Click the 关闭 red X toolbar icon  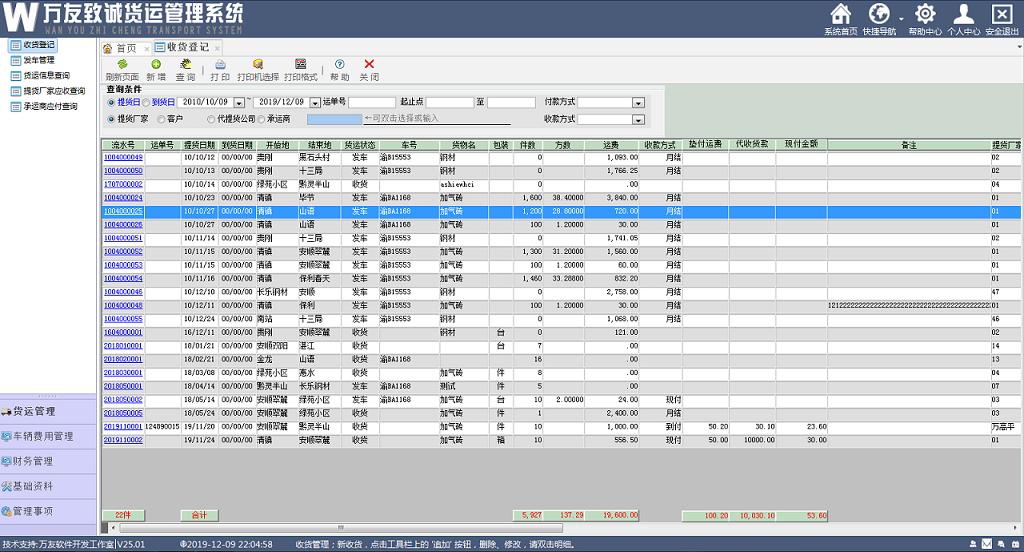click(x=369, y=64)
